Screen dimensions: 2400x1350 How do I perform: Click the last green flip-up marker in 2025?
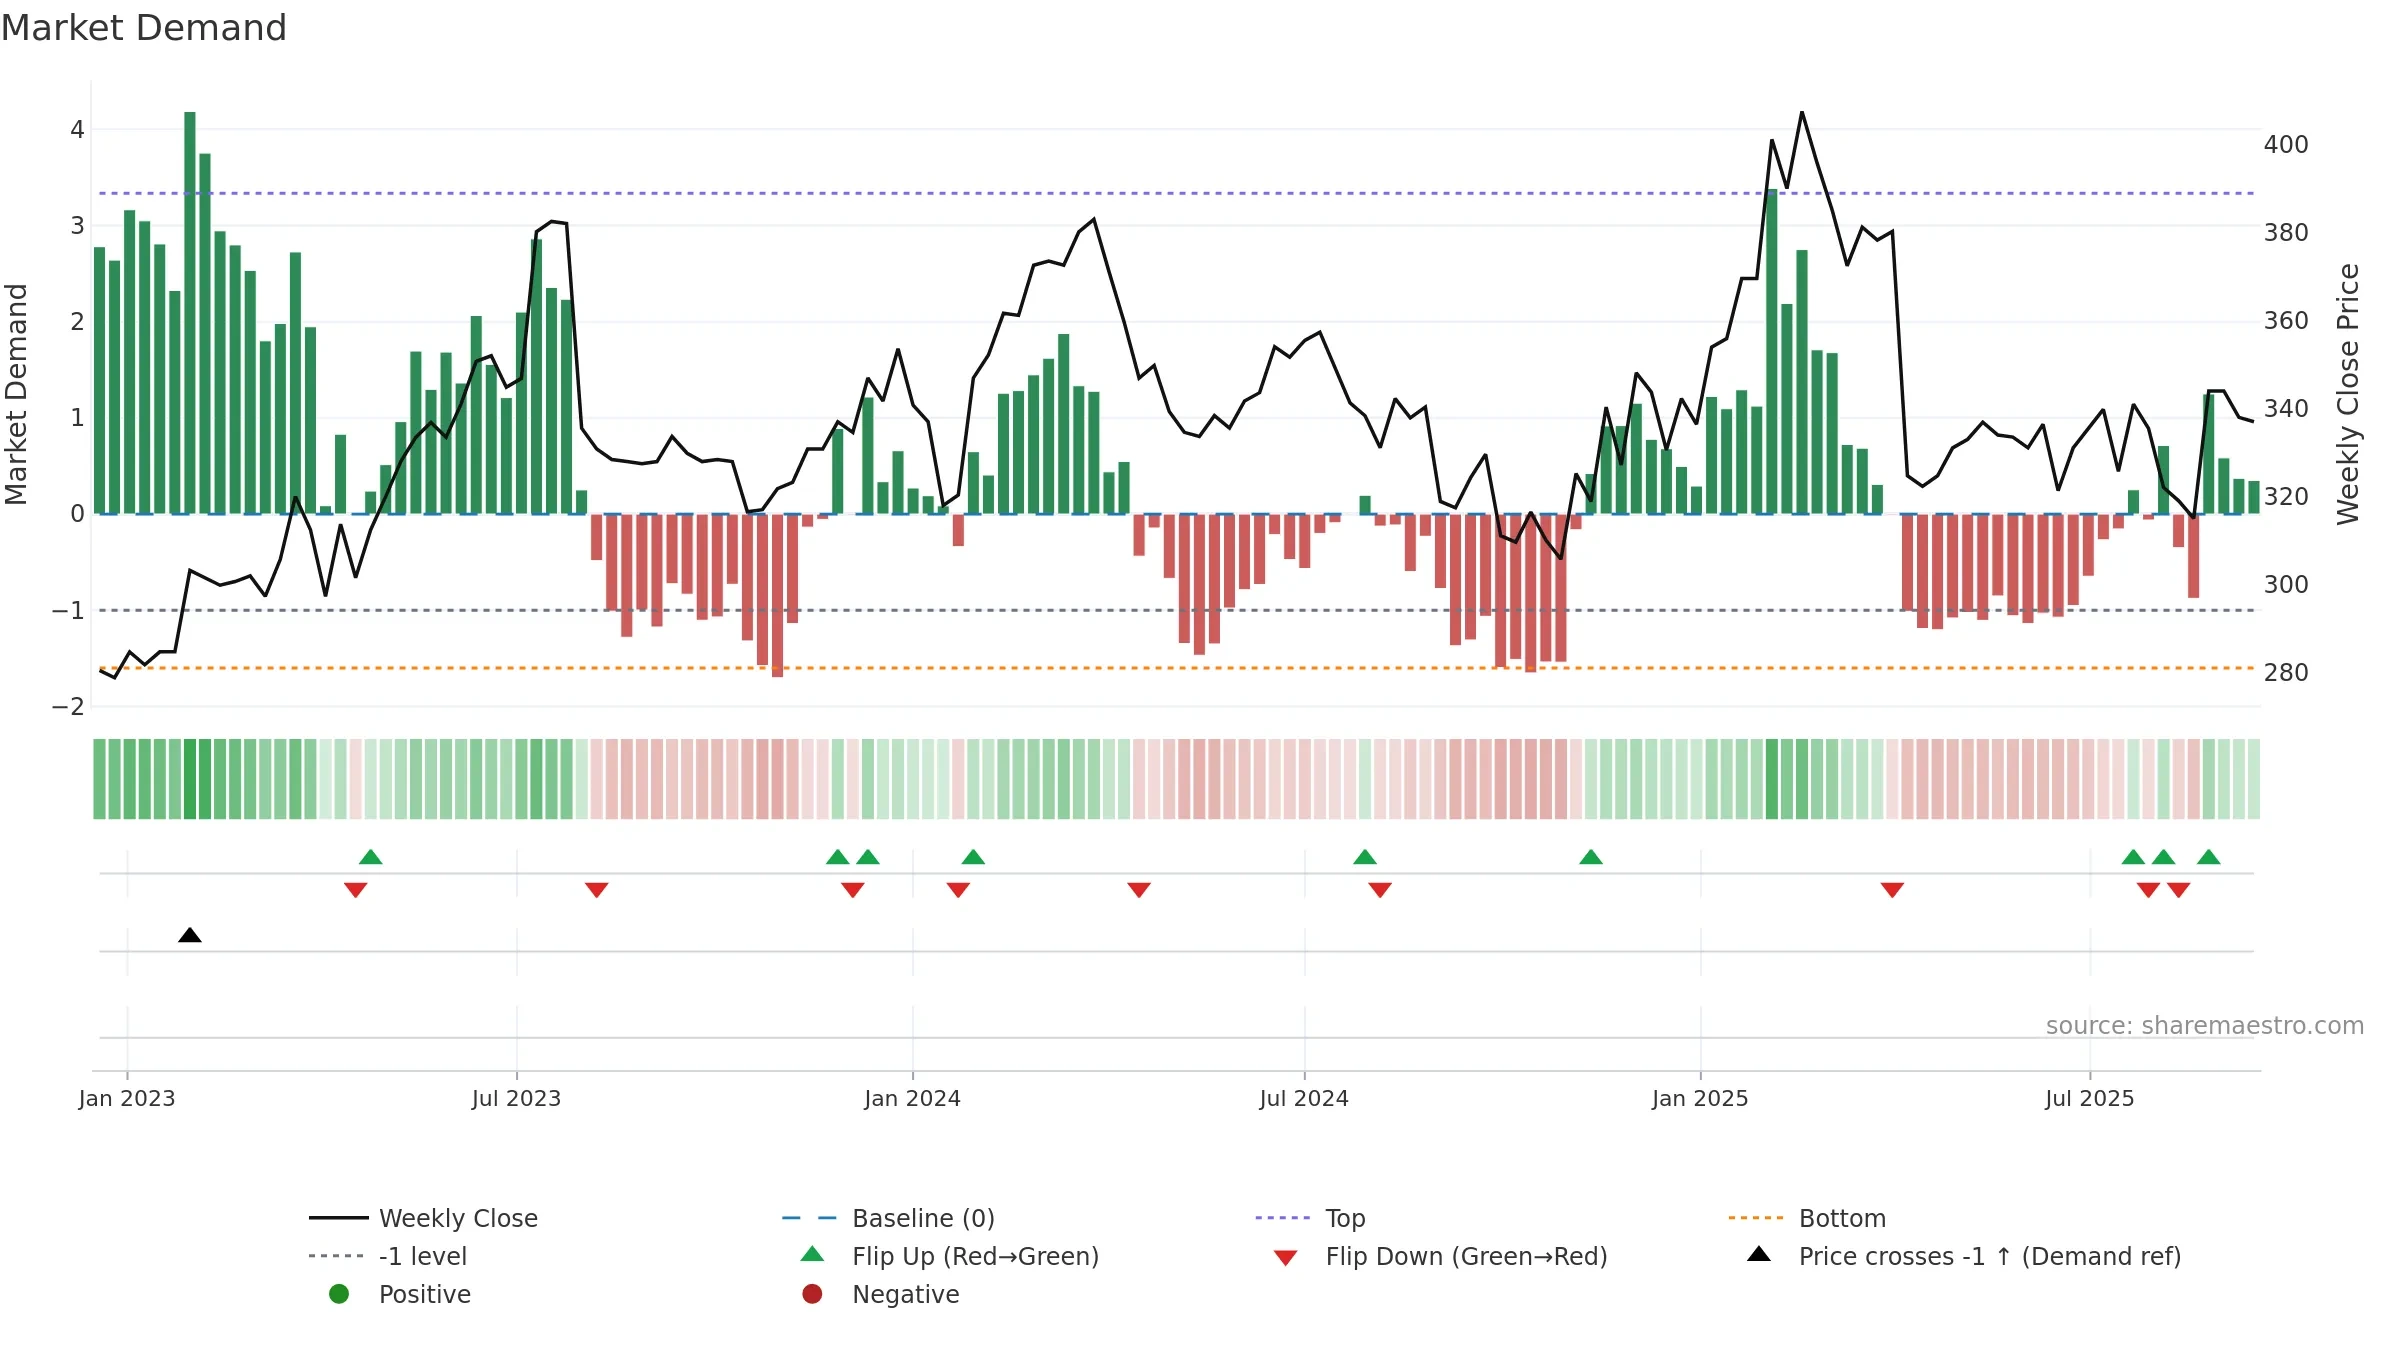tap(2209, 857)
